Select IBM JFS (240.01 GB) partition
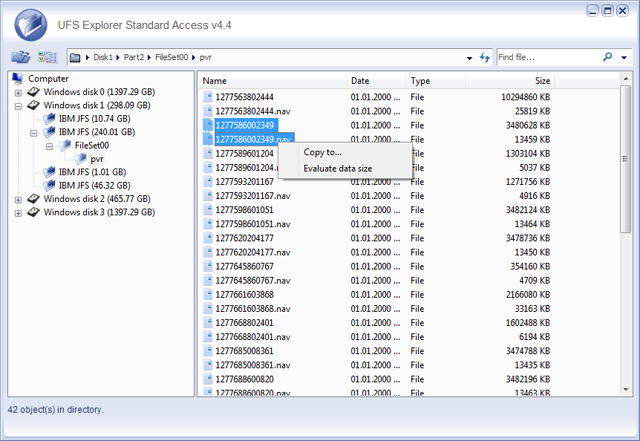The width and height of the screenshot is (640, 441). click(97, 132)
